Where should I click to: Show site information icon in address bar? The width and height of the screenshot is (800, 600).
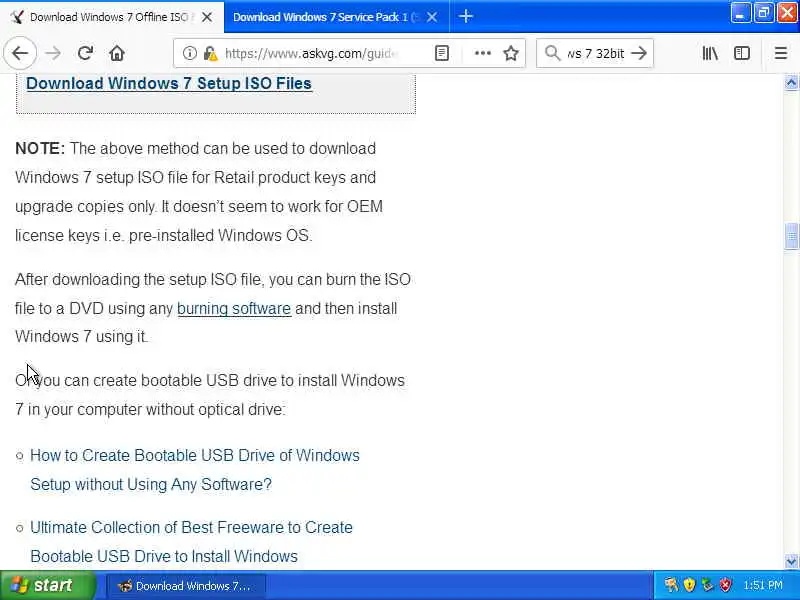coord(189,53)
